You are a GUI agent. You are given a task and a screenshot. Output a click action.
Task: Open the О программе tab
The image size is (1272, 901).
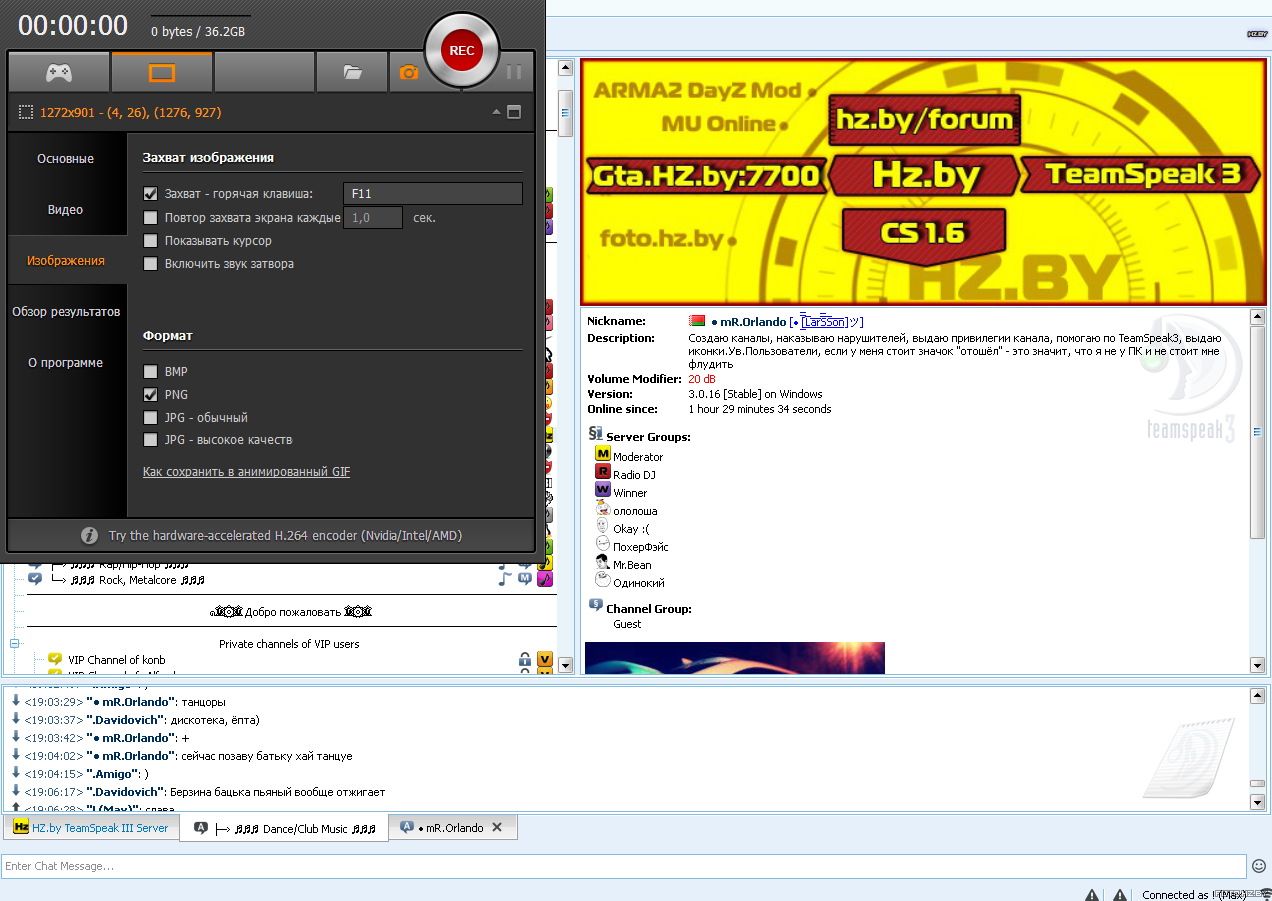click(66, 363)
